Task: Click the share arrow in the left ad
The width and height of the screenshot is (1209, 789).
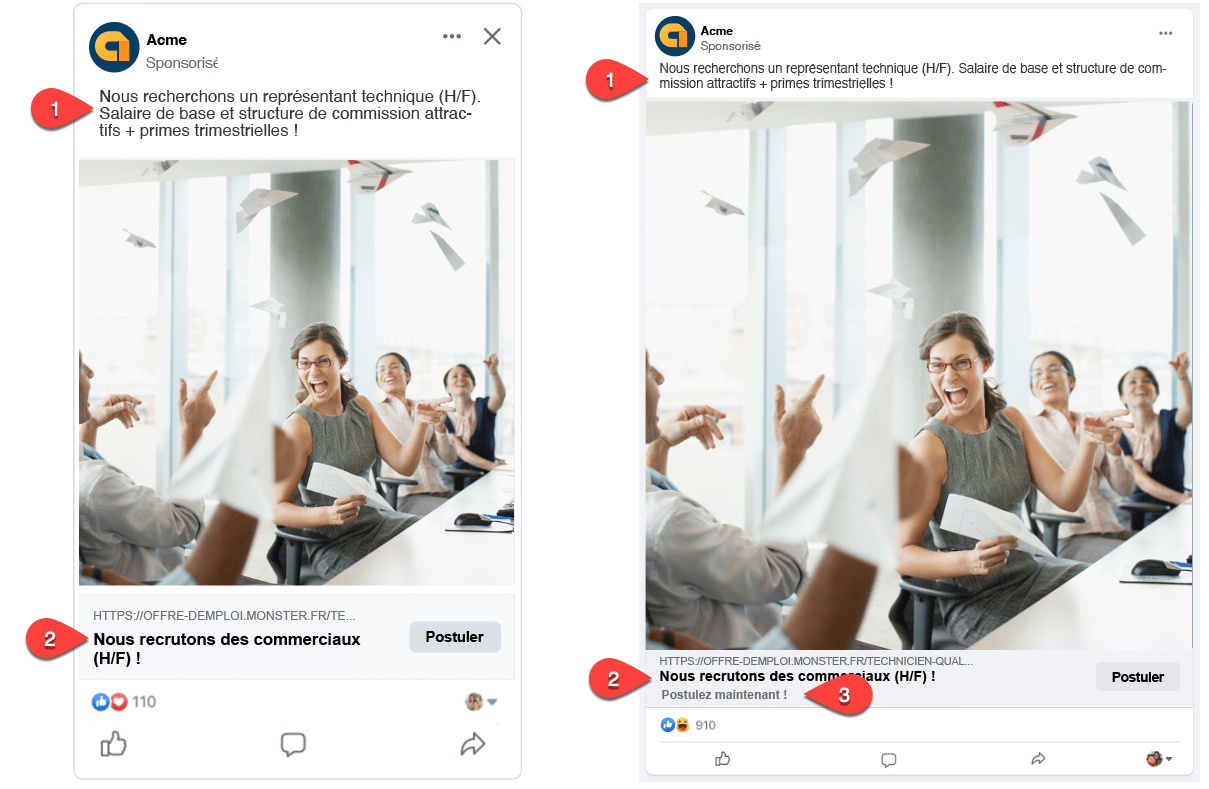Action: point(472,744)
